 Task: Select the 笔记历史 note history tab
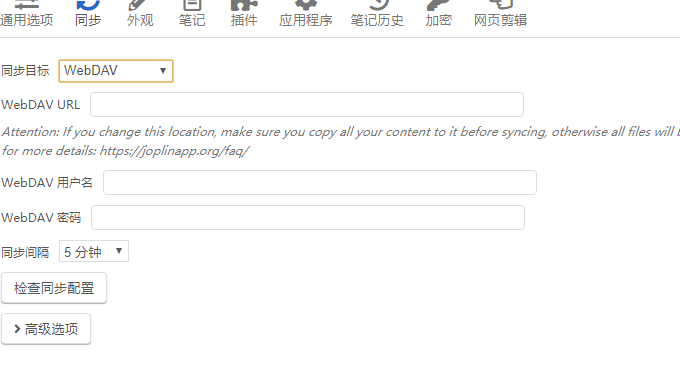coord(377,14)
